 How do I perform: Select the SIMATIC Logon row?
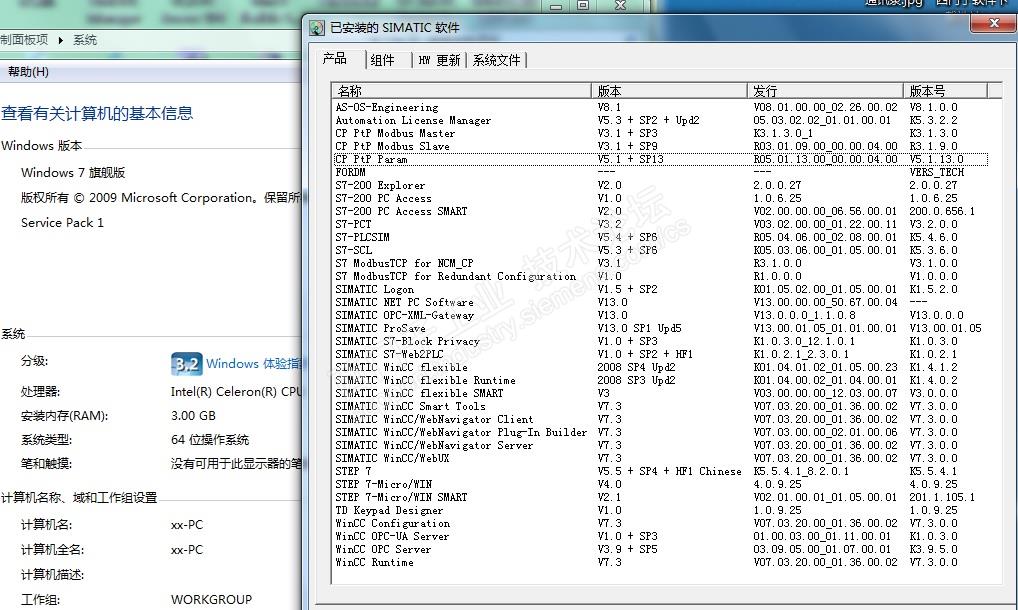[x=660, y=289]
